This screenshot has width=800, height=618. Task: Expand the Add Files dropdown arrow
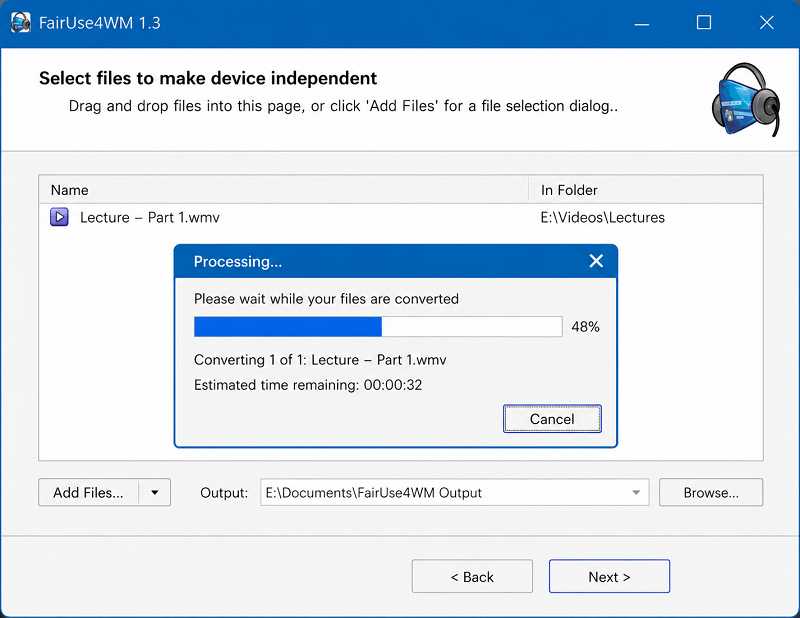click(155, 492)
